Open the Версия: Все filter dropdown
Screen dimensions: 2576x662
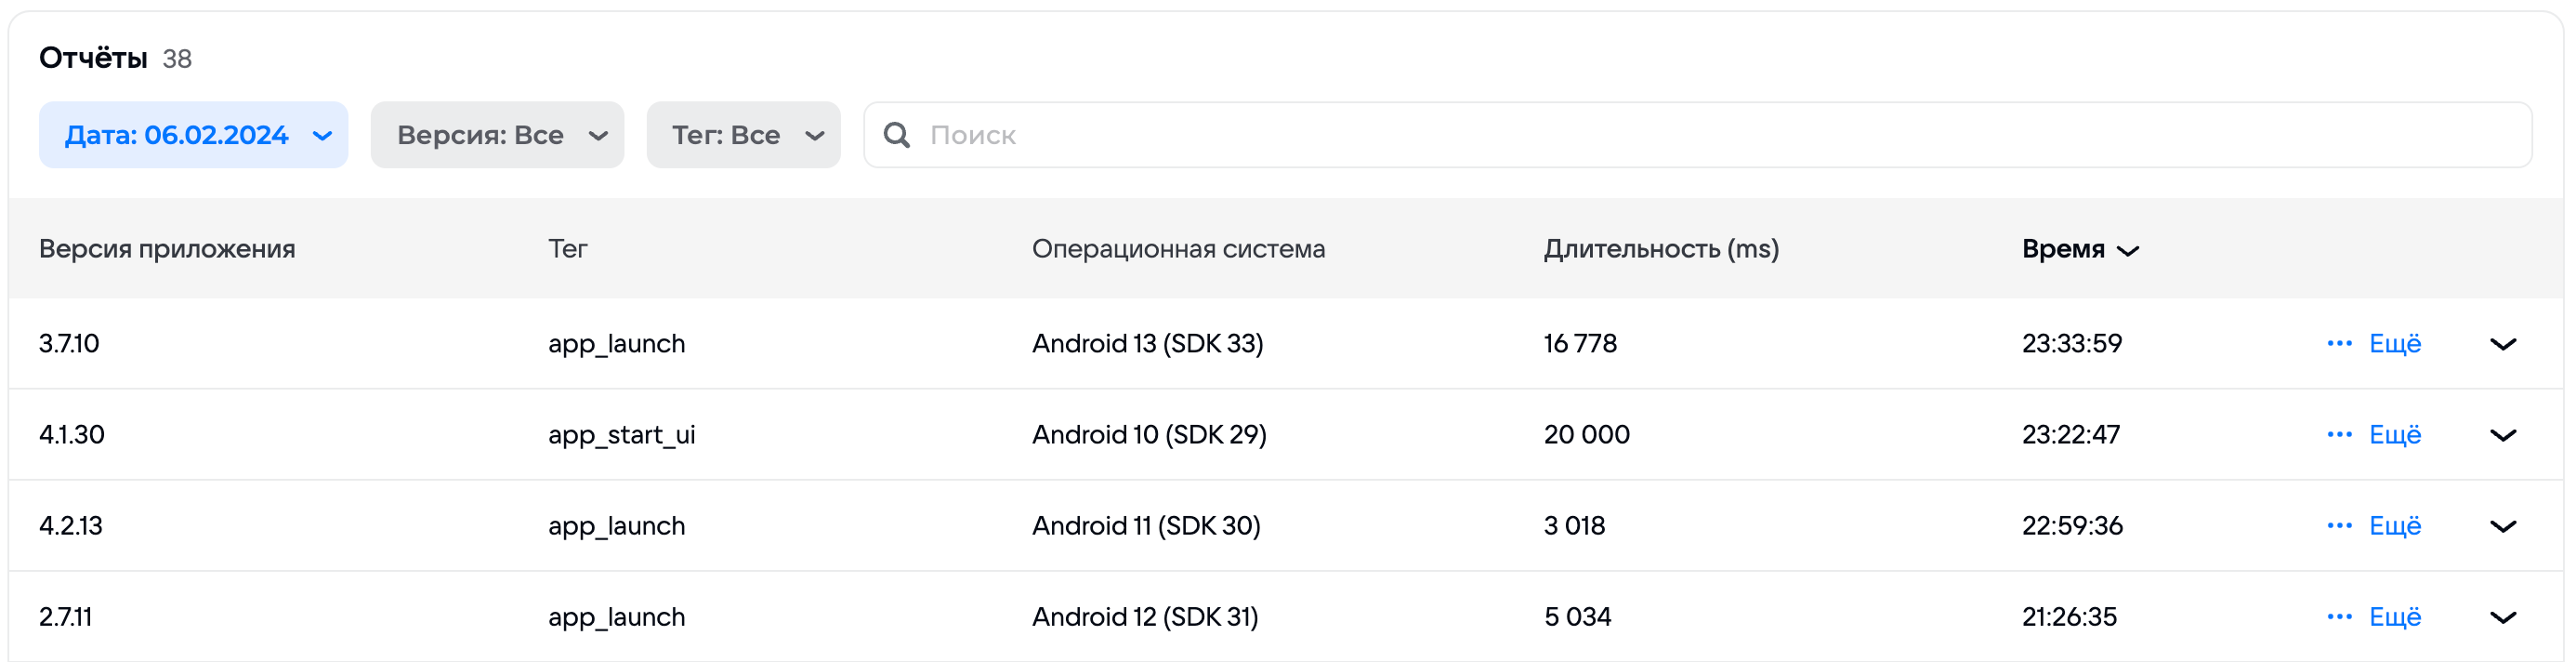tap(497, 135)
